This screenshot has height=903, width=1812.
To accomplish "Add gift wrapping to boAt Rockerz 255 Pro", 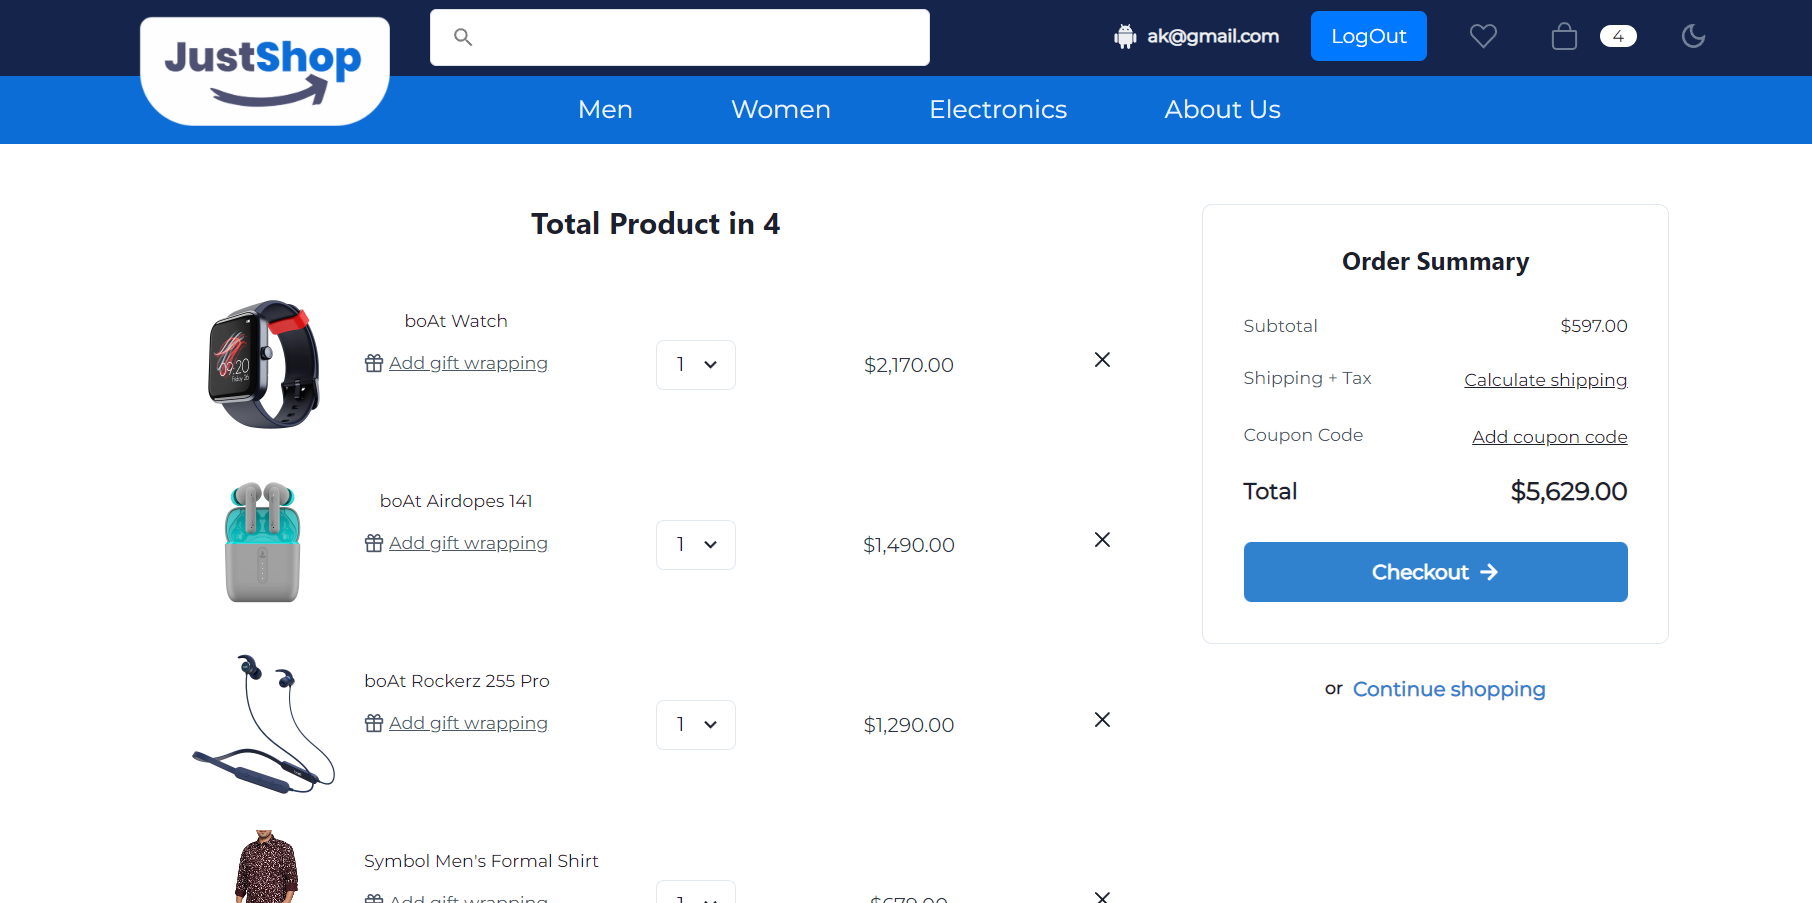I will pyautogui.click(x=468, y=723).
